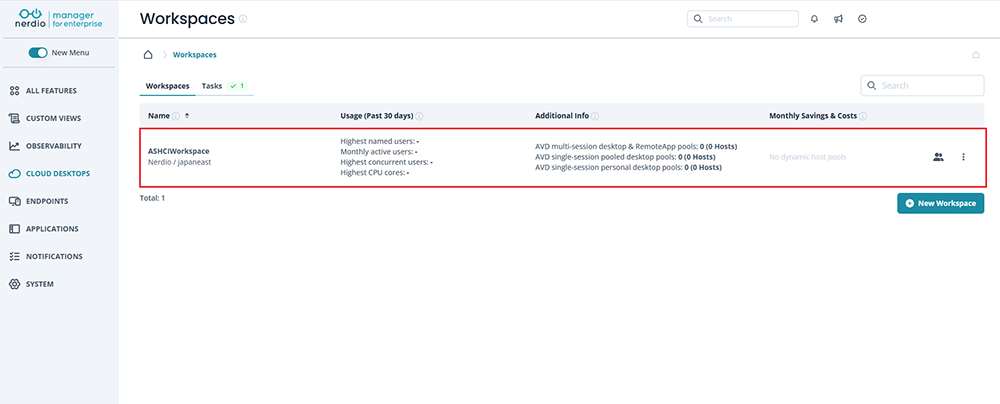The image size is (1000, 404).
Task: Focus the workspaces table Search field
Action: pos(922,86)
